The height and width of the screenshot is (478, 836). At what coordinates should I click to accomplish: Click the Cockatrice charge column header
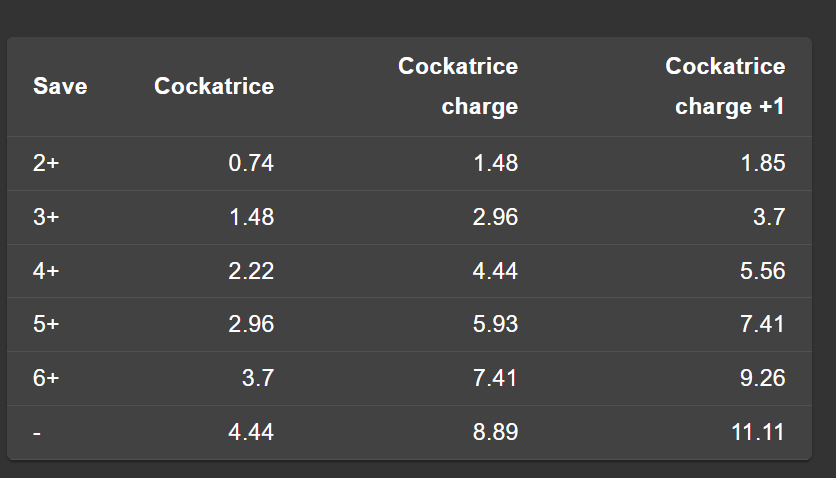458,86
